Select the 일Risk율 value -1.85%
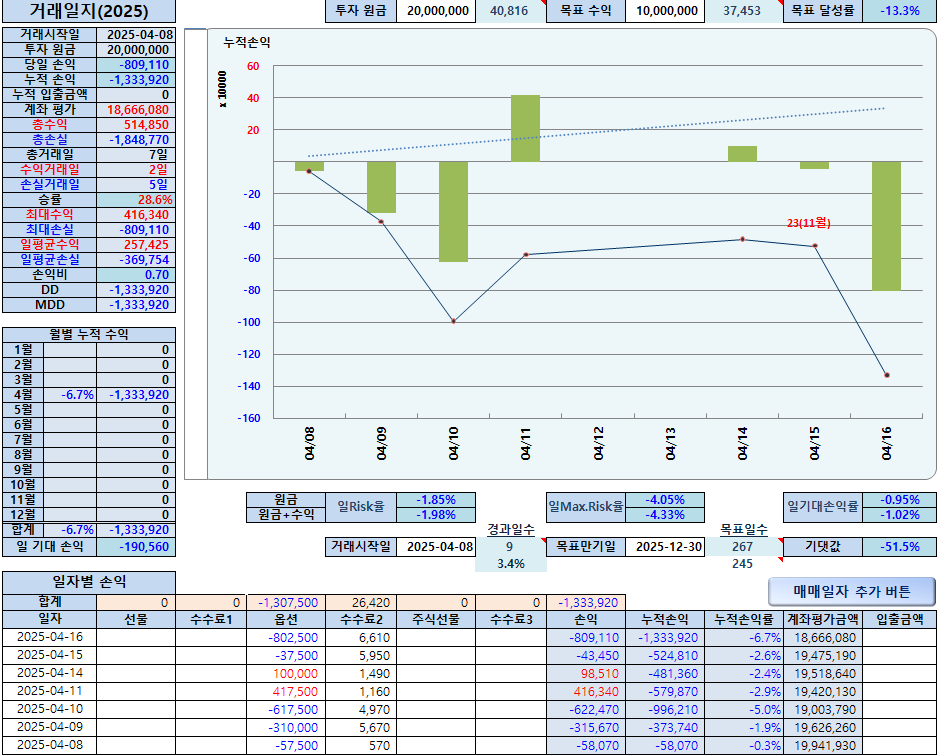This screenshot has width=941, height=755. tap(436, 500)
